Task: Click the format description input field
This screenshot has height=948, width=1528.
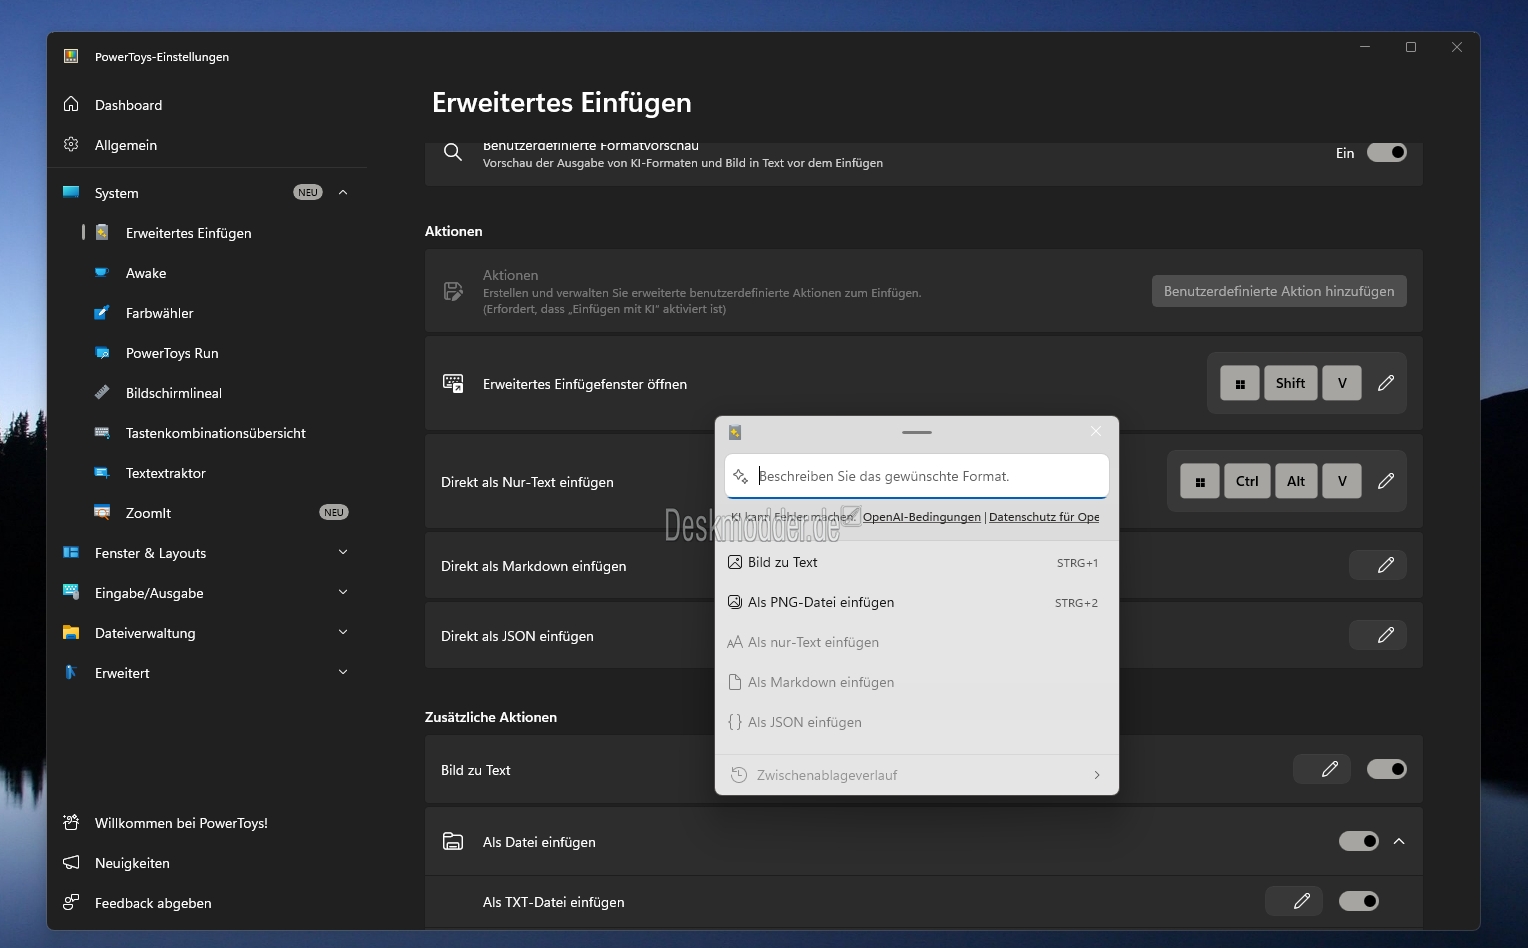Action: [x=917, y=476]
